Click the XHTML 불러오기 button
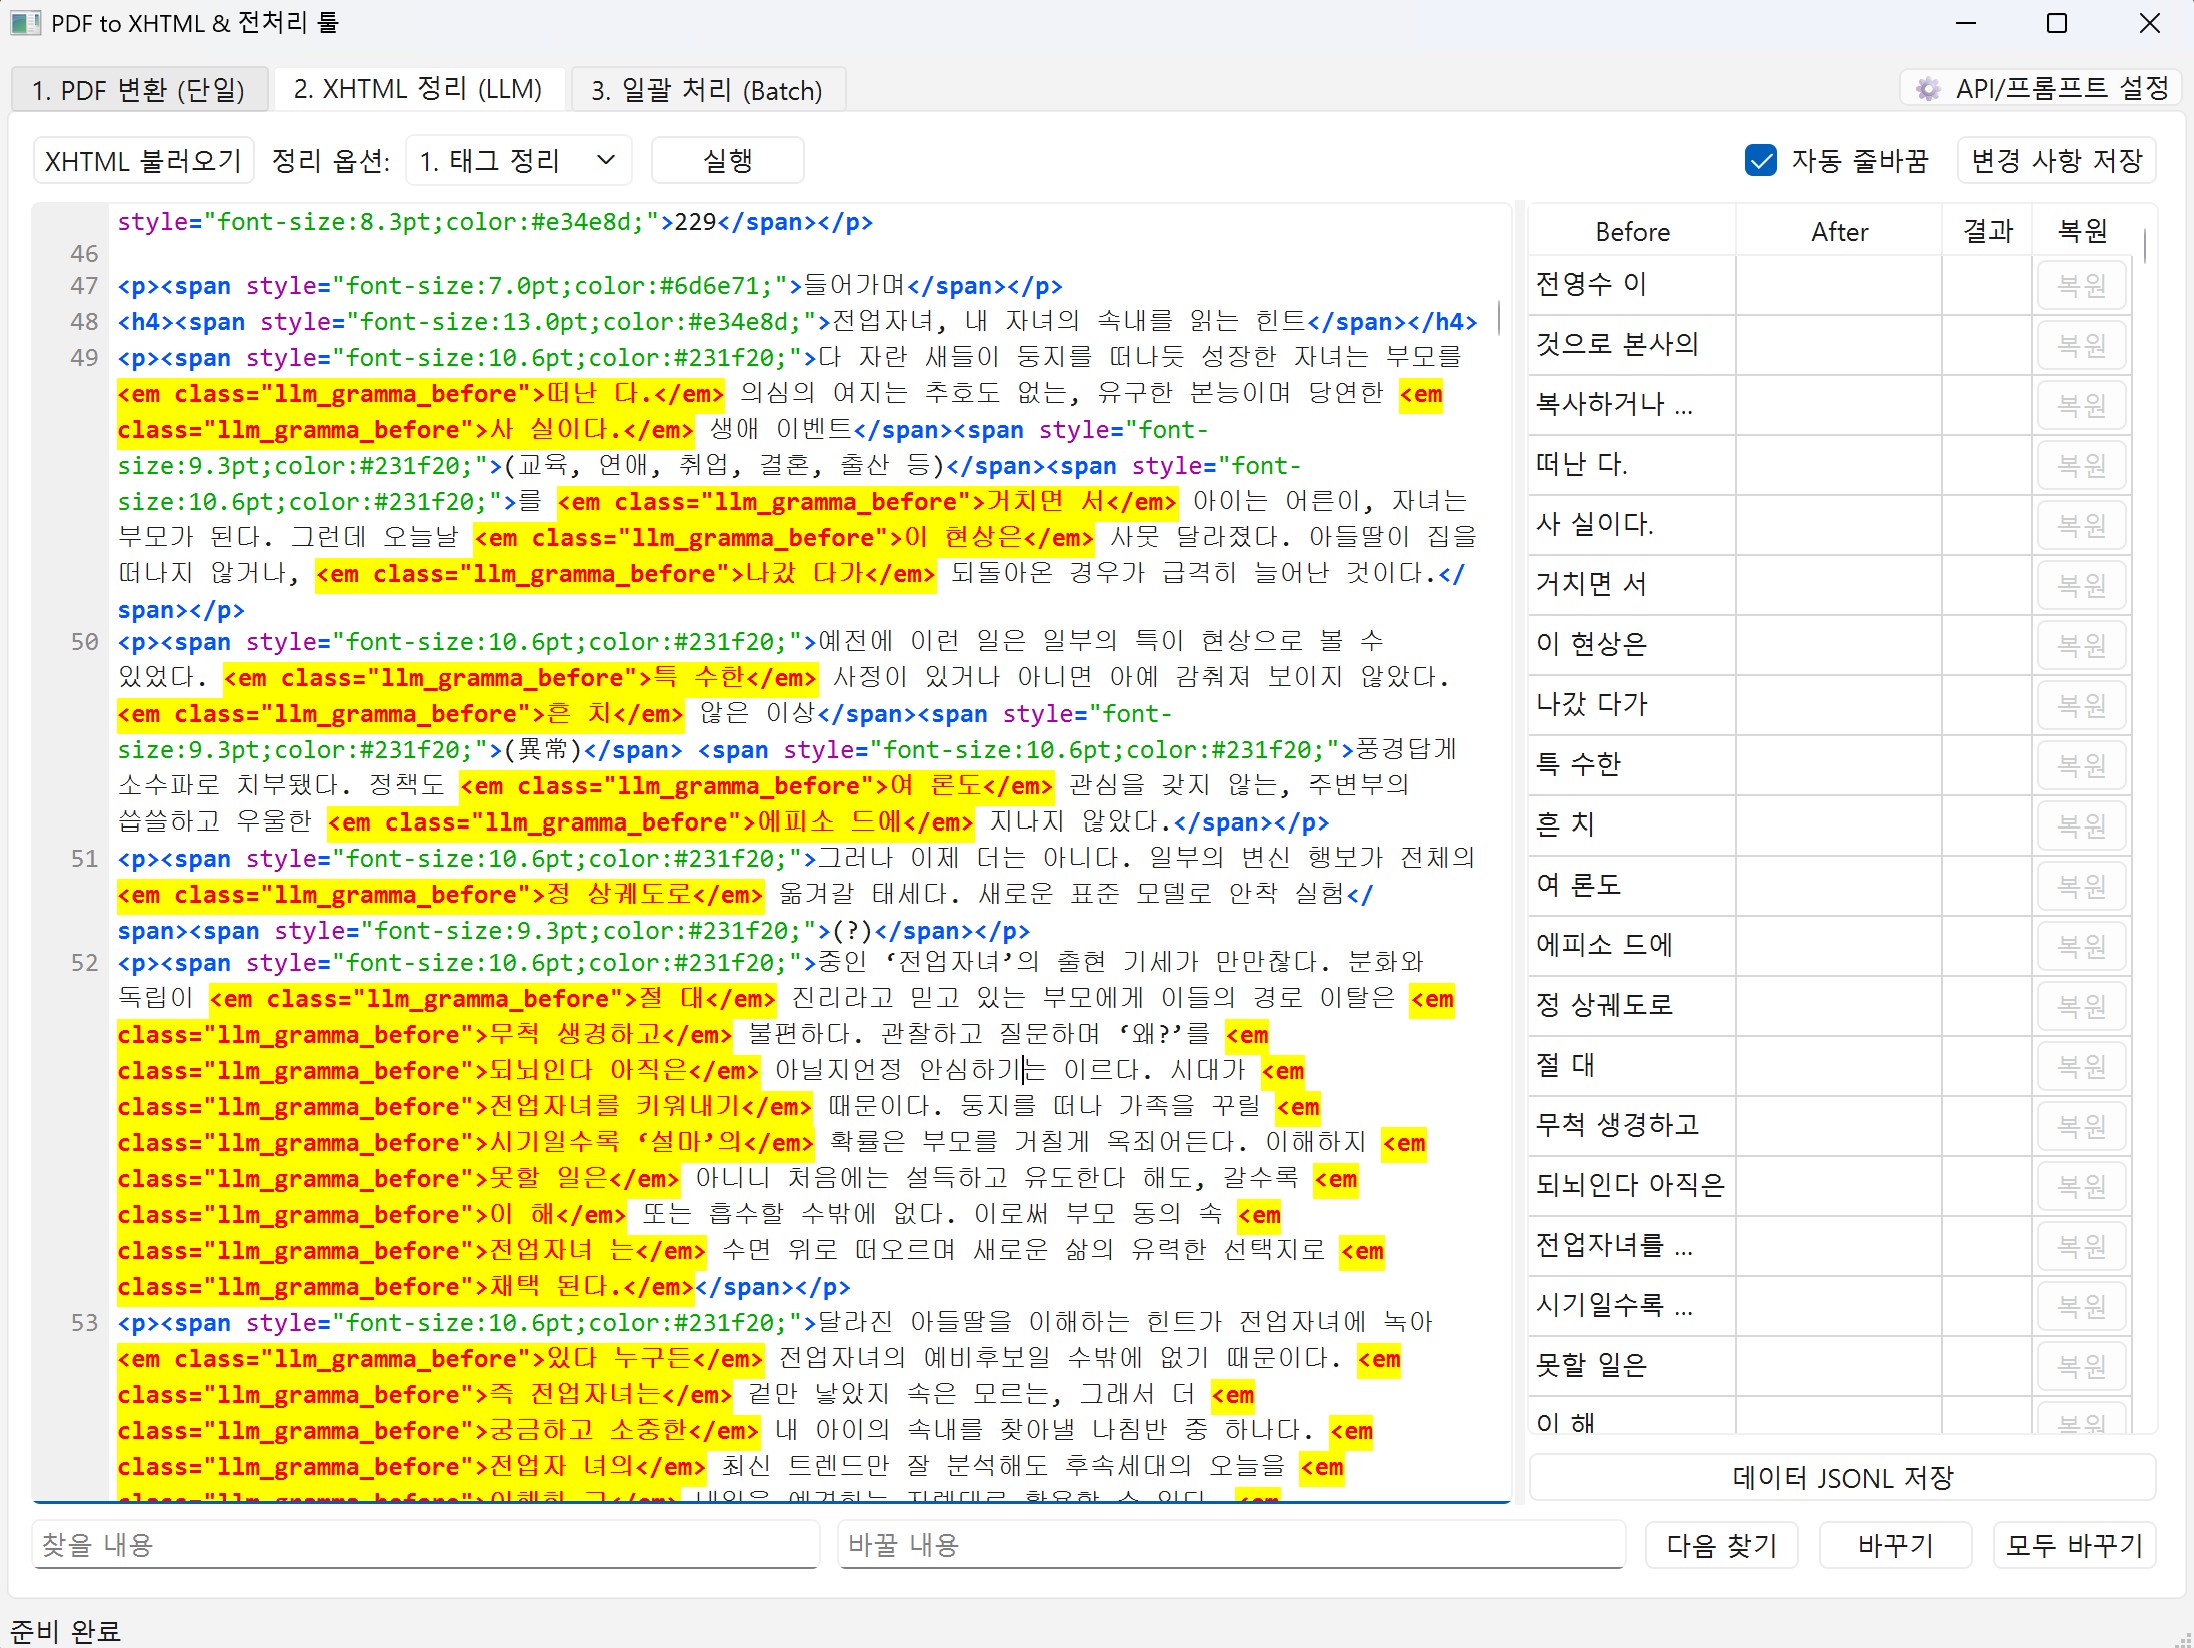The width and height of the screenshot is (2194, 1648). coord(143,161)
